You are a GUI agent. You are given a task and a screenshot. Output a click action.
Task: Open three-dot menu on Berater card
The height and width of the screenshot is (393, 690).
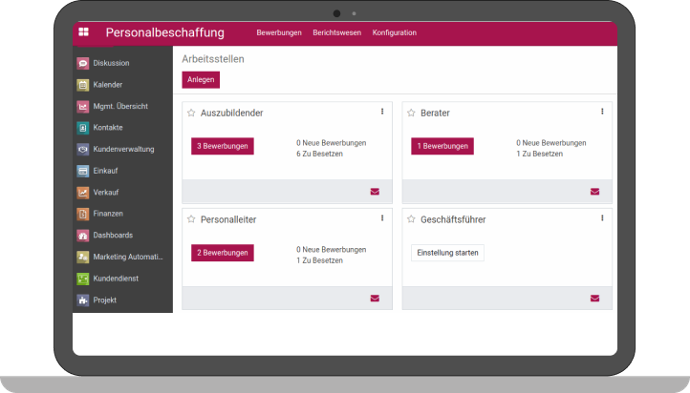coord(602,112)
